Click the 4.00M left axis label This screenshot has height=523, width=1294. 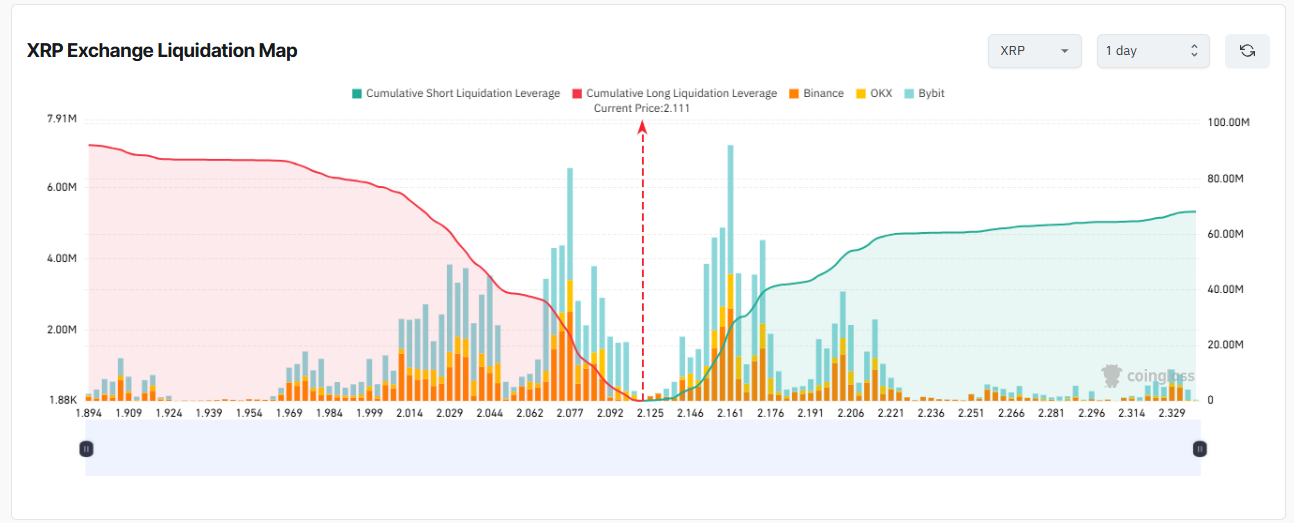[62, 259]
